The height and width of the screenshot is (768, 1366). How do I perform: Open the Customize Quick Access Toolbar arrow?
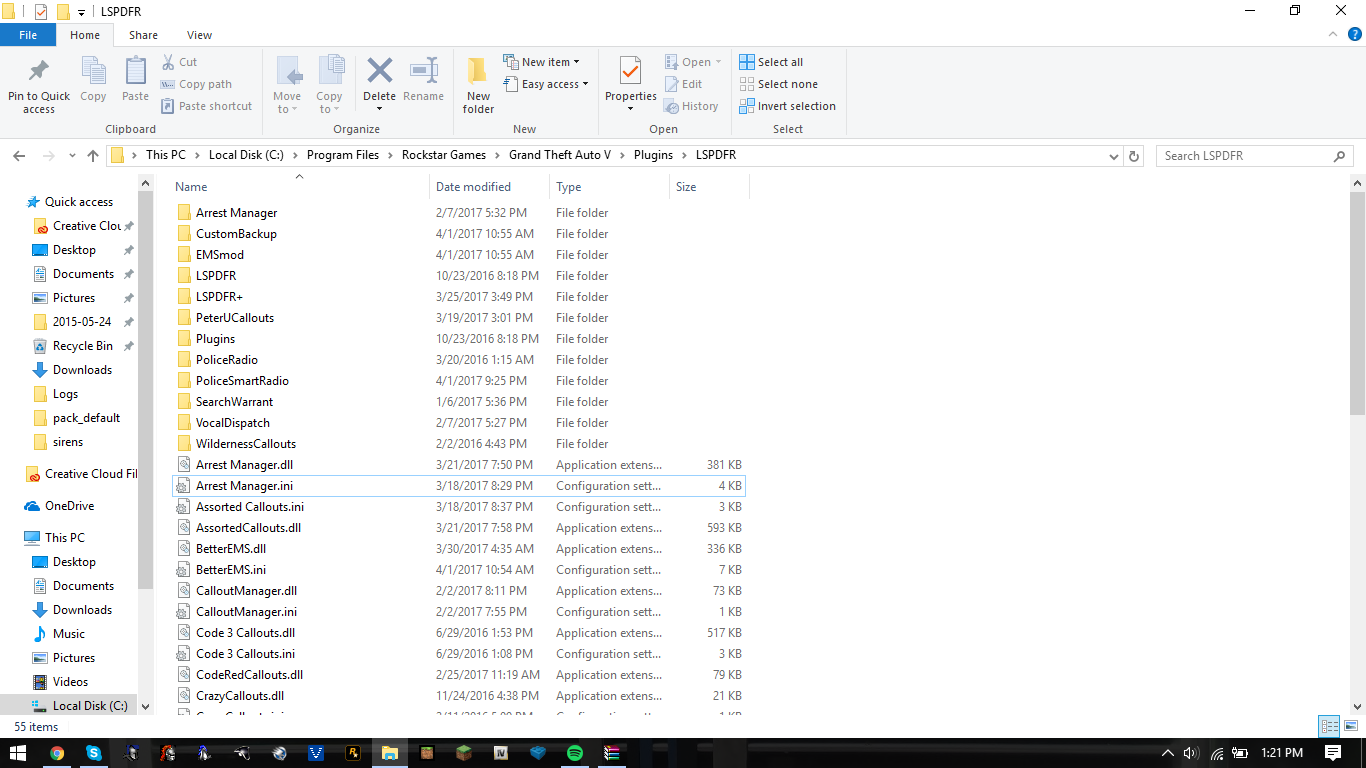click(x=81, y=12)
